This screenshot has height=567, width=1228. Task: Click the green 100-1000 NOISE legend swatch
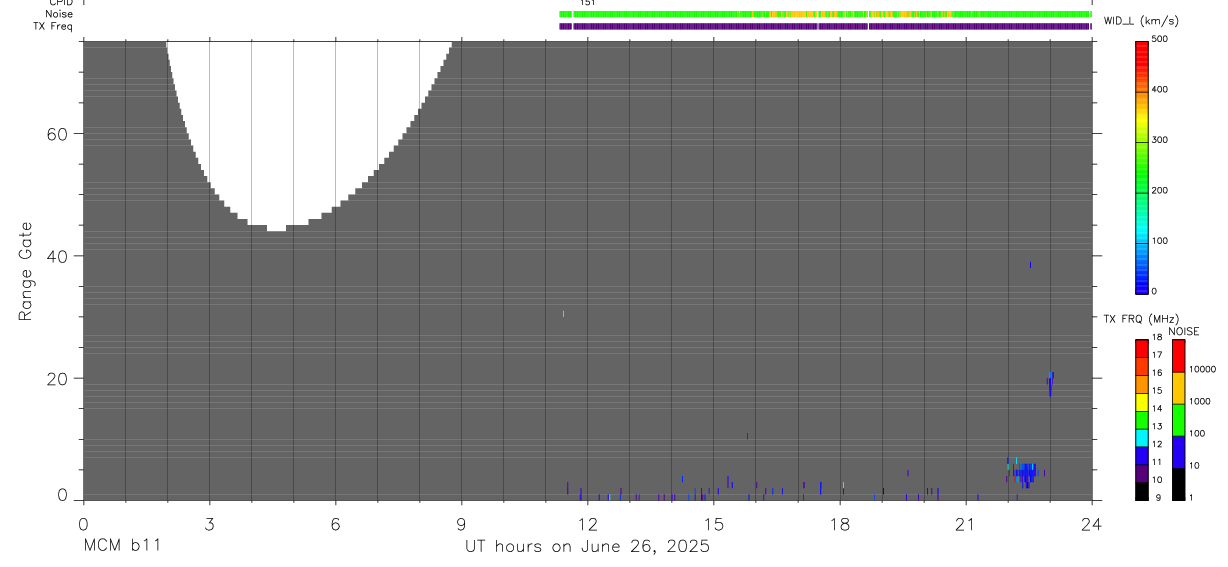pos(1178,420)
